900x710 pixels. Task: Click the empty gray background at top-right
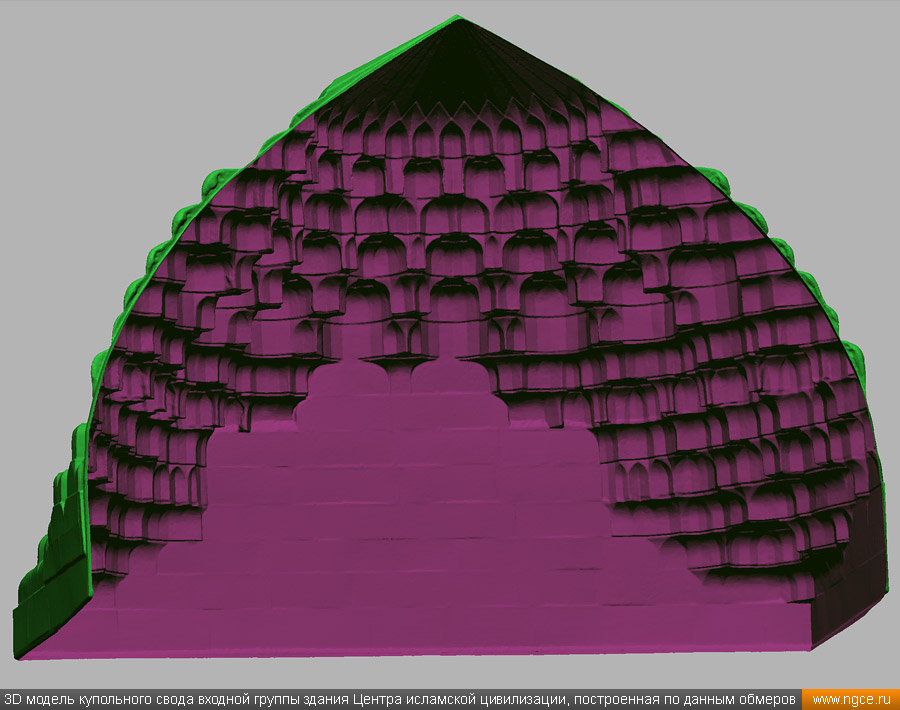coord(800,80)
